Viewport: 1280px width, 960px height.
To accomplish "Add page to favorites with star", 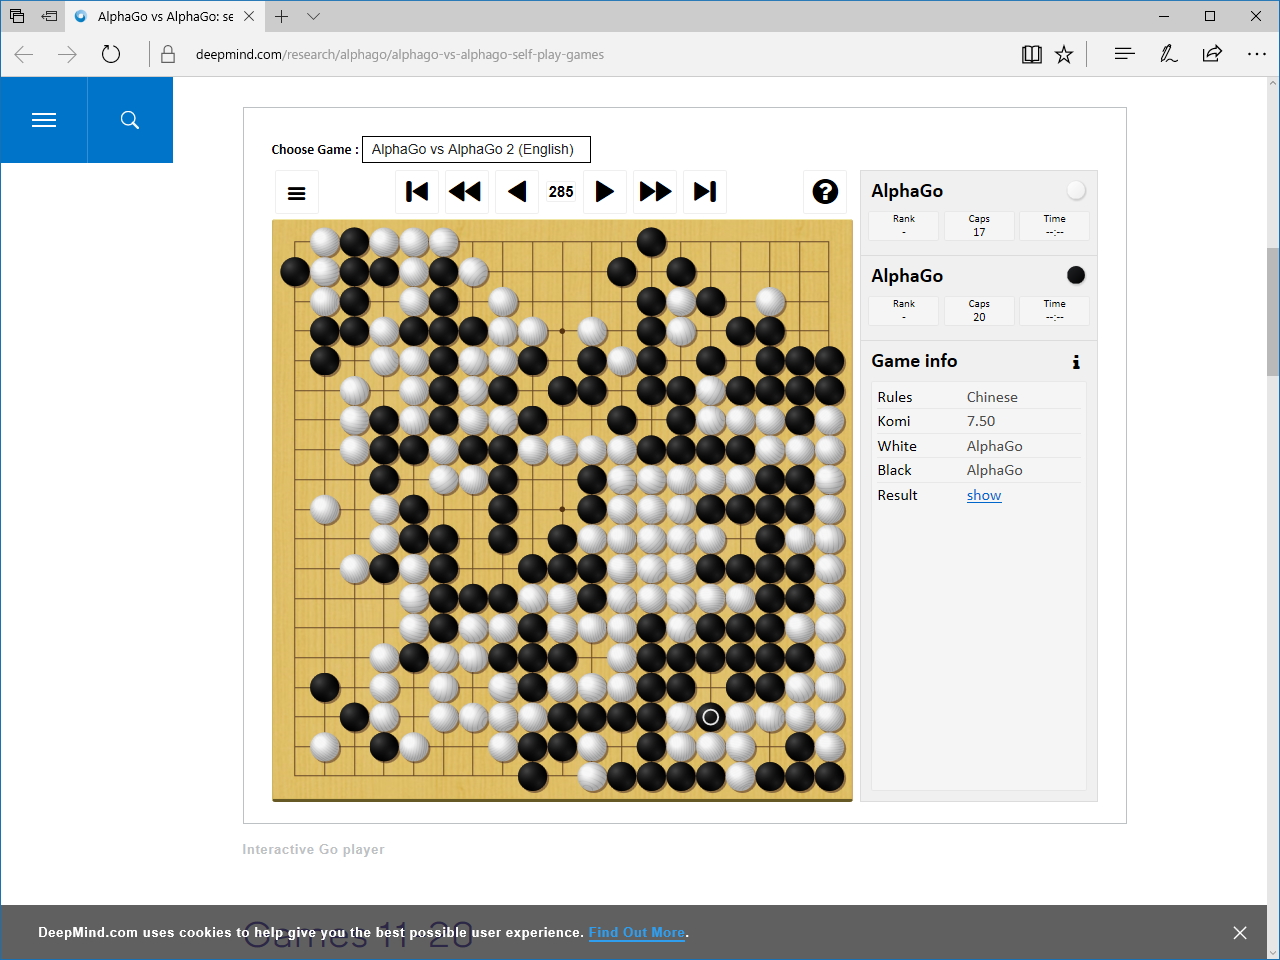I will 1064,54.
